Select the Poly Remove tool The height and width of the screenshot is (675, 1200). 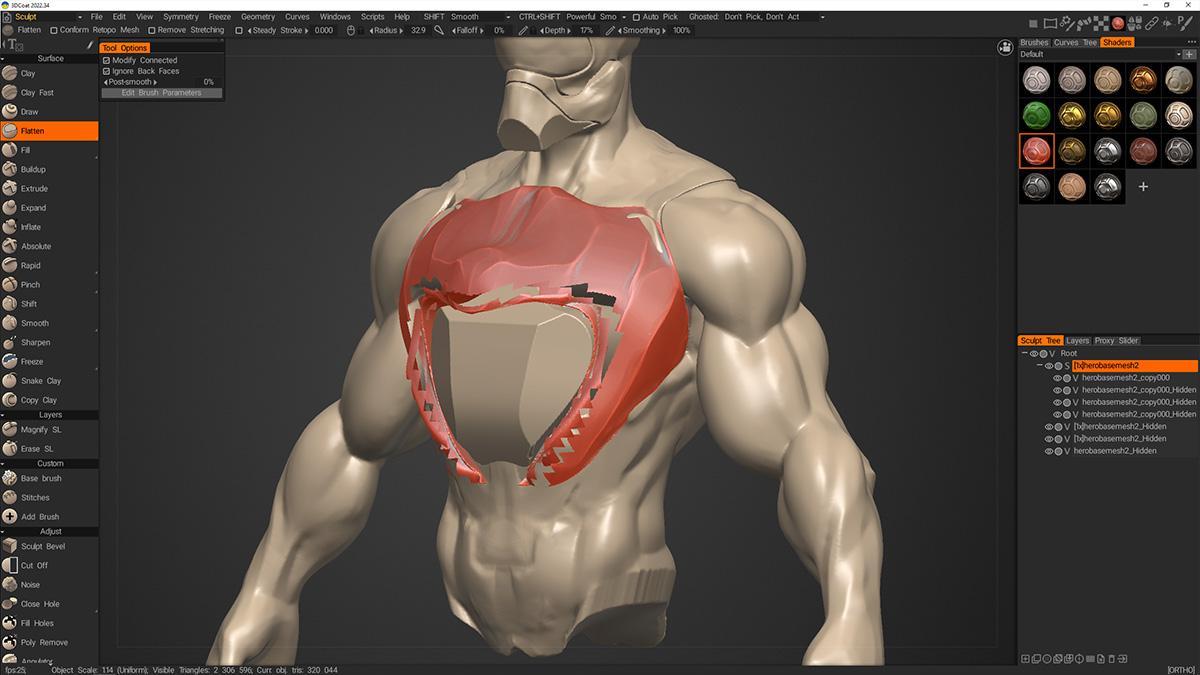[49, 642]
